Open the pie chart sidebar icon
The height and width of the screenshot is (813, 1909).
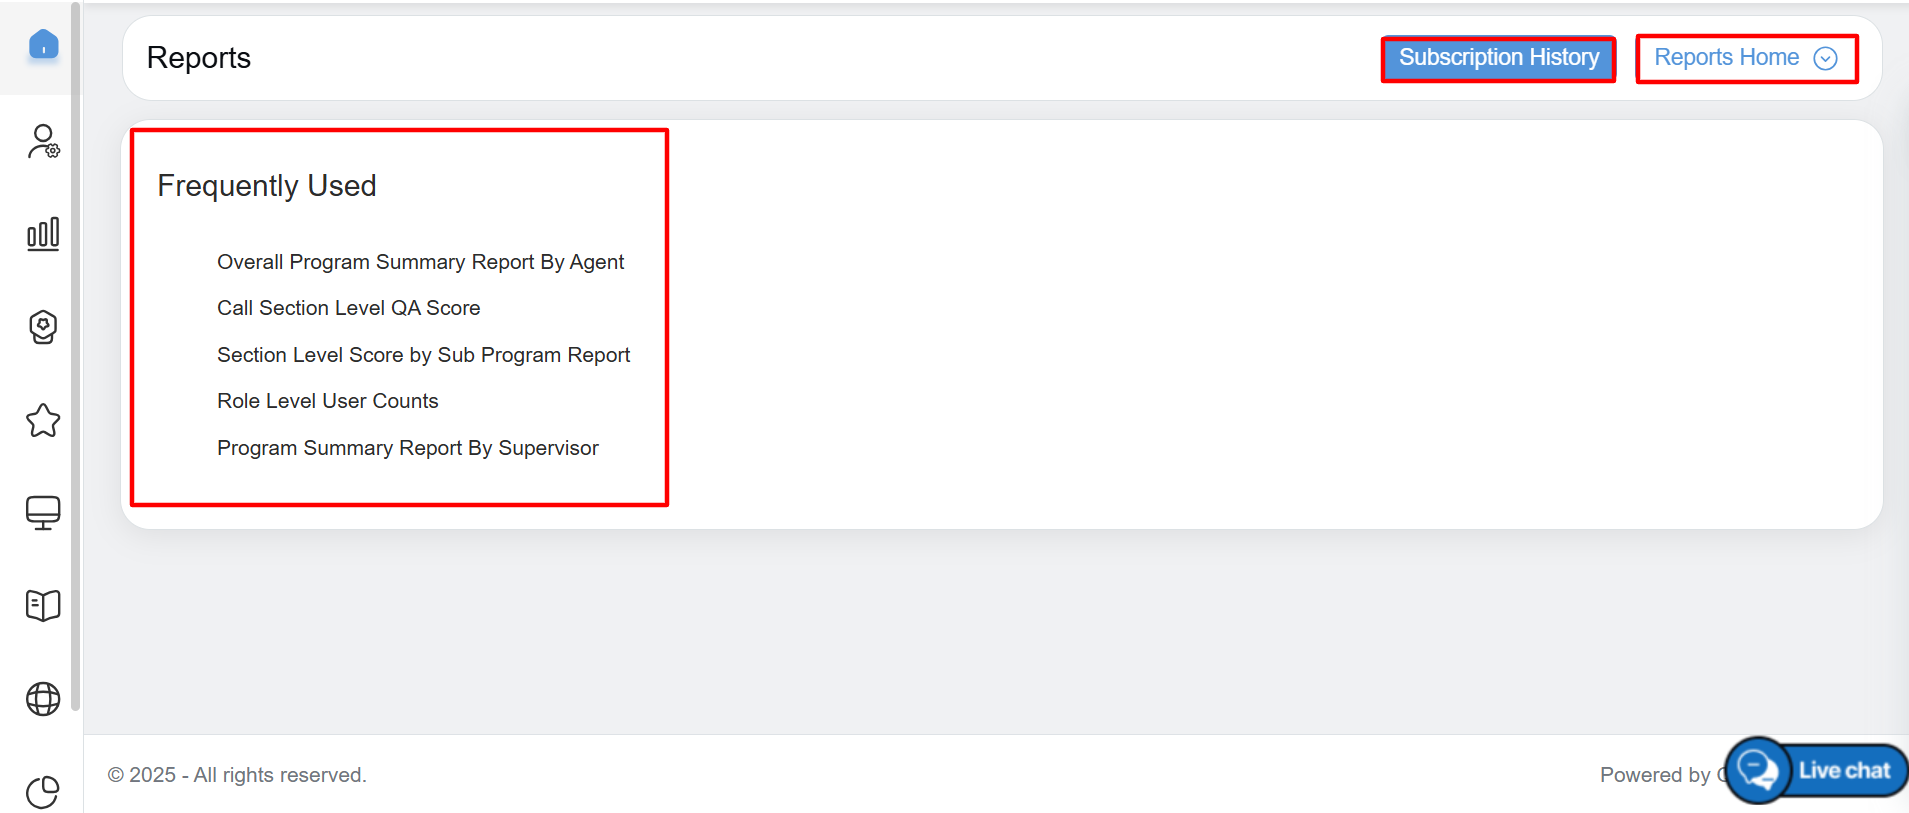tap(43, 791)
